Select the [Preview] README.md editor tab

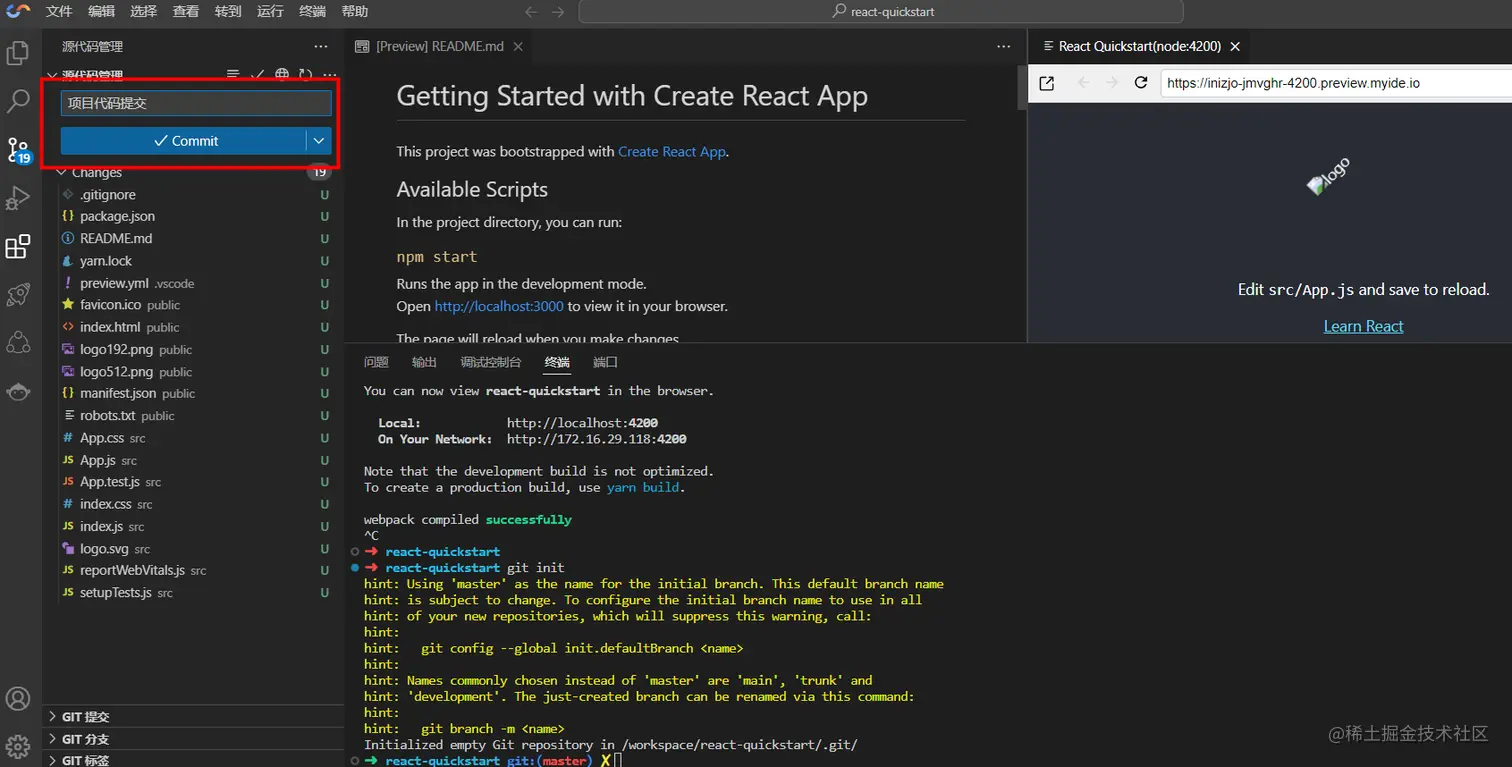click(x=439, y=46)
